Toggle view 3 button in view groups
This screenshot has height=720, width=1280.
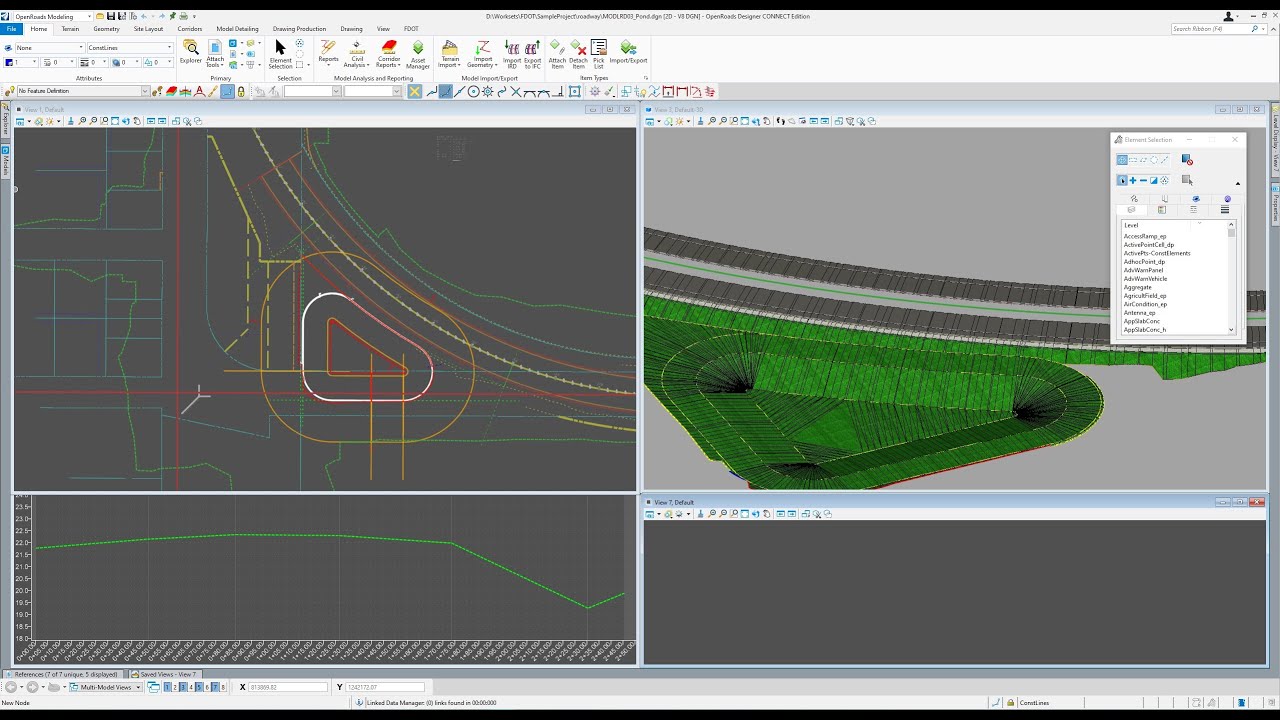(x=183, y=687)
